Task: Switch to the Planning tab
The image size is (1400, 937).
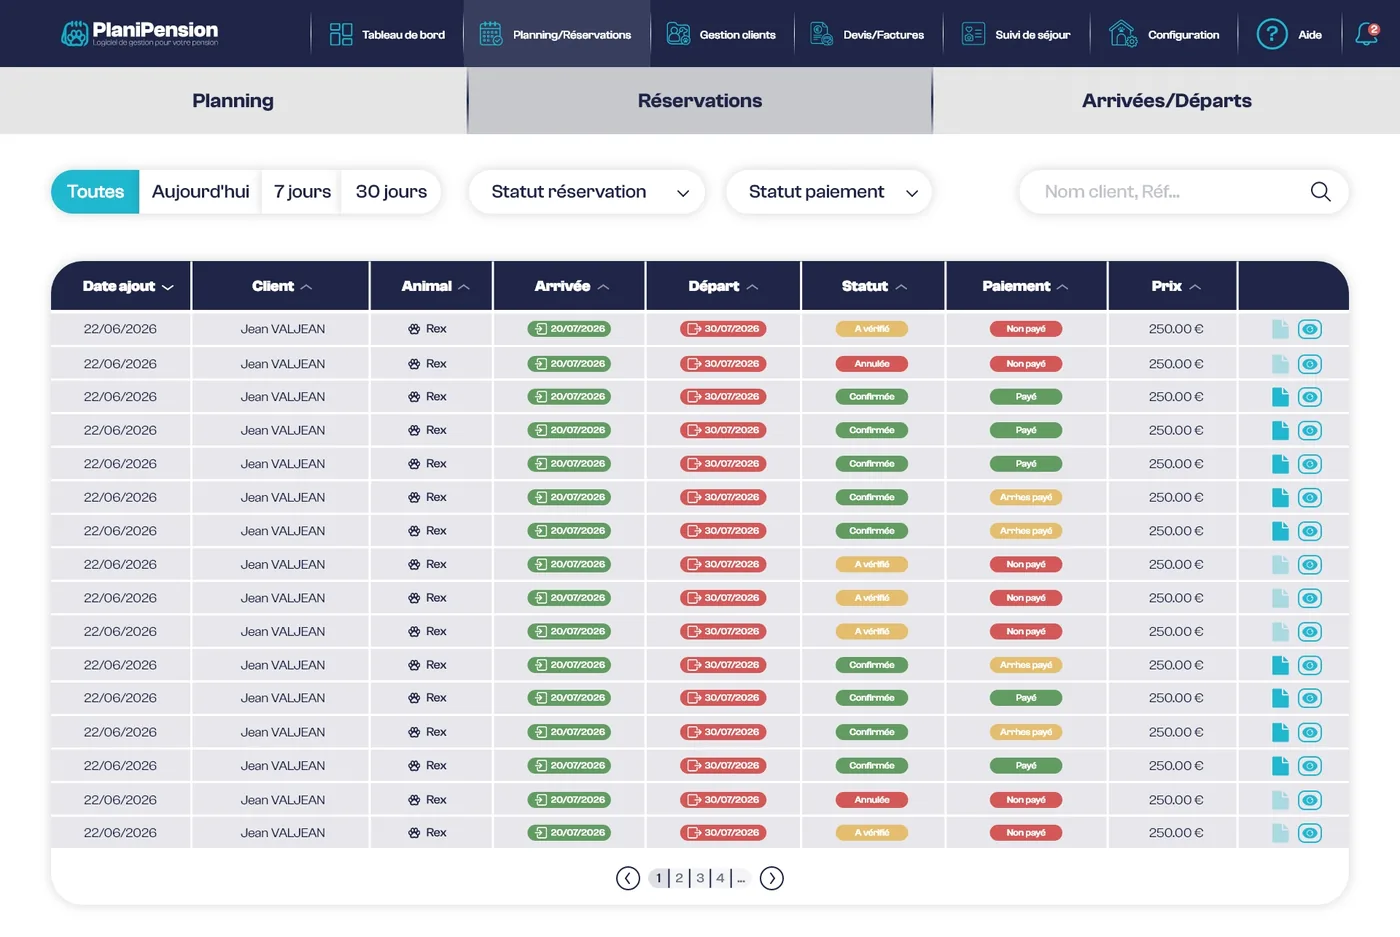Action: [233, 101]
